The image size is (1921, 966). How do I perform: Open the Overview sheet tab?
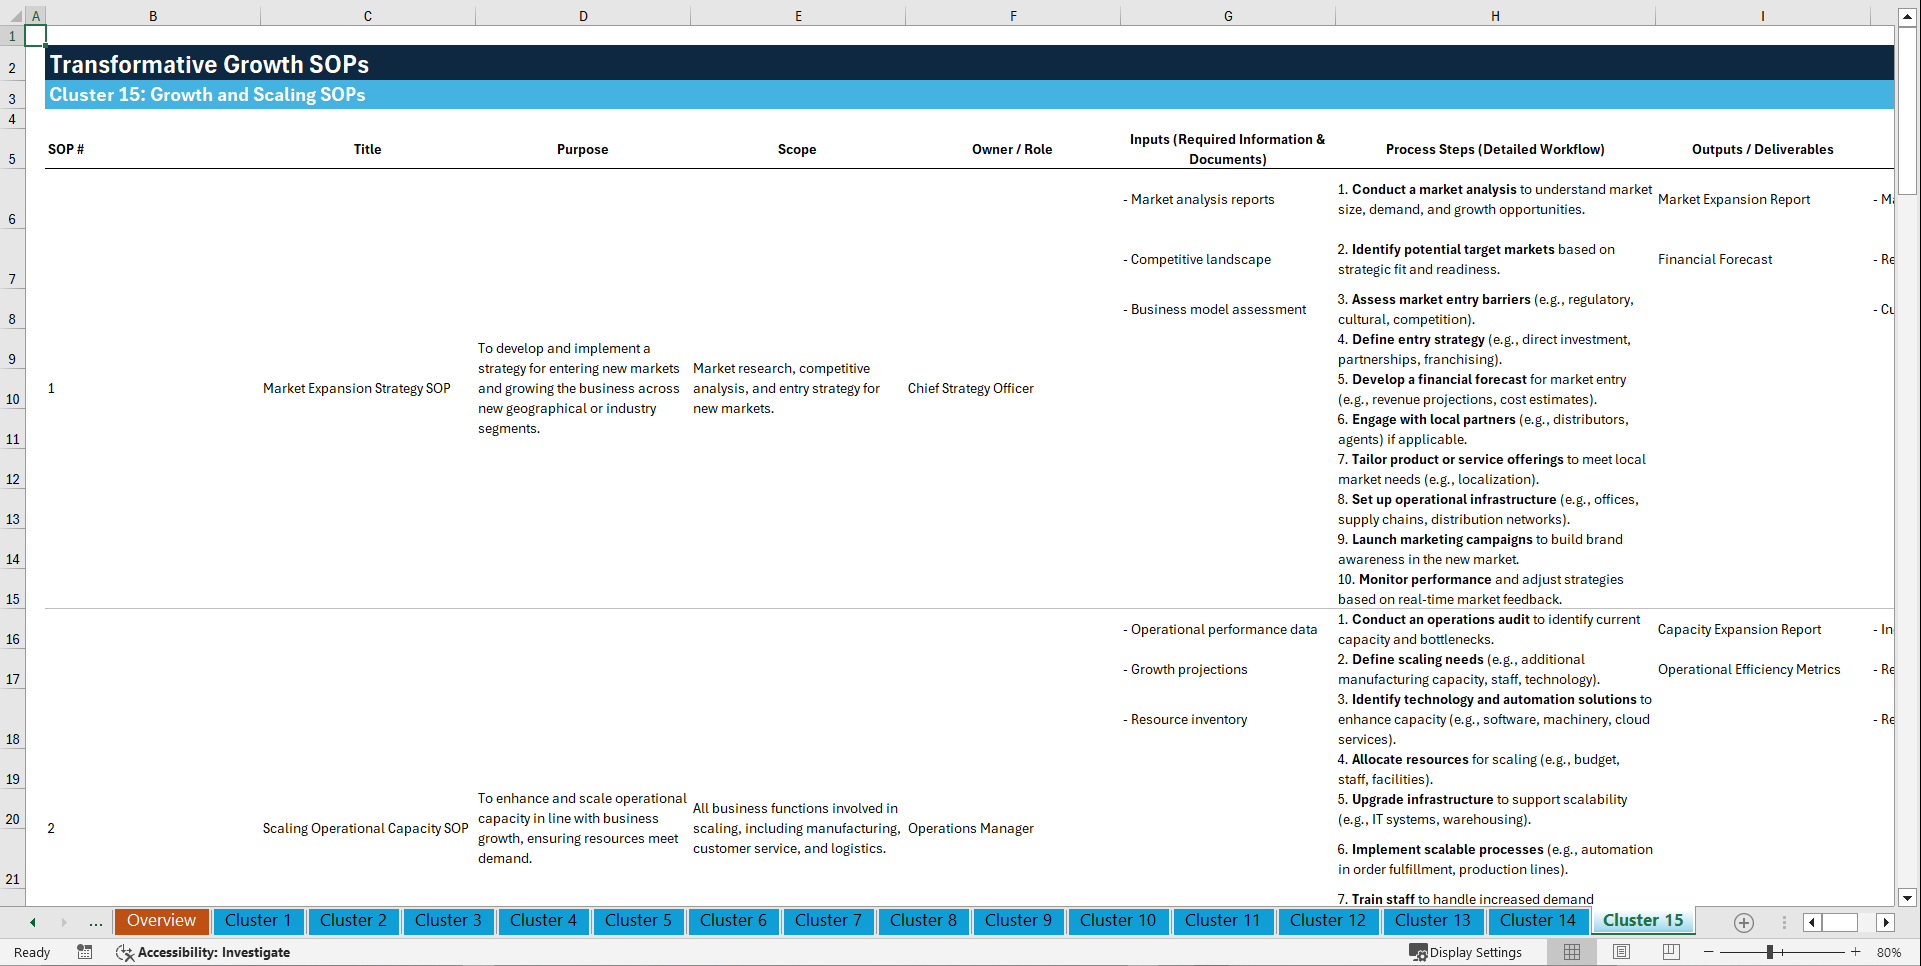pyautogui.click(x=161, y=921)
